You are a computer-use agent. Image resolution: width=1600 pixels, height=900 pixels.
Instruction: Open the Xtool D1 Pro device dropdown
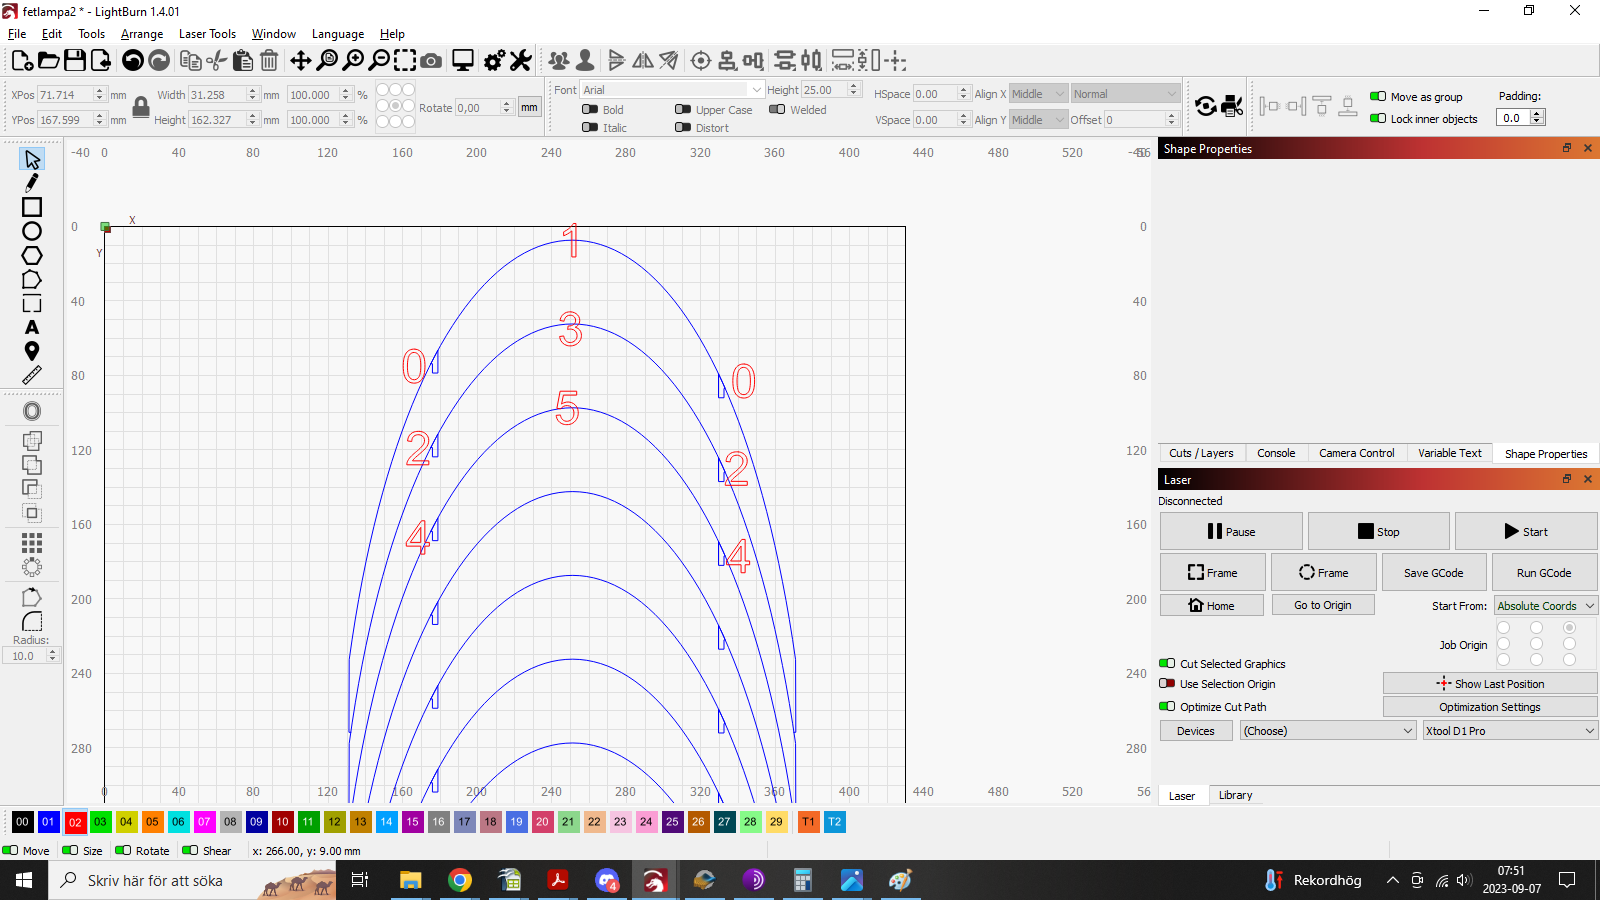(1510, 731)
